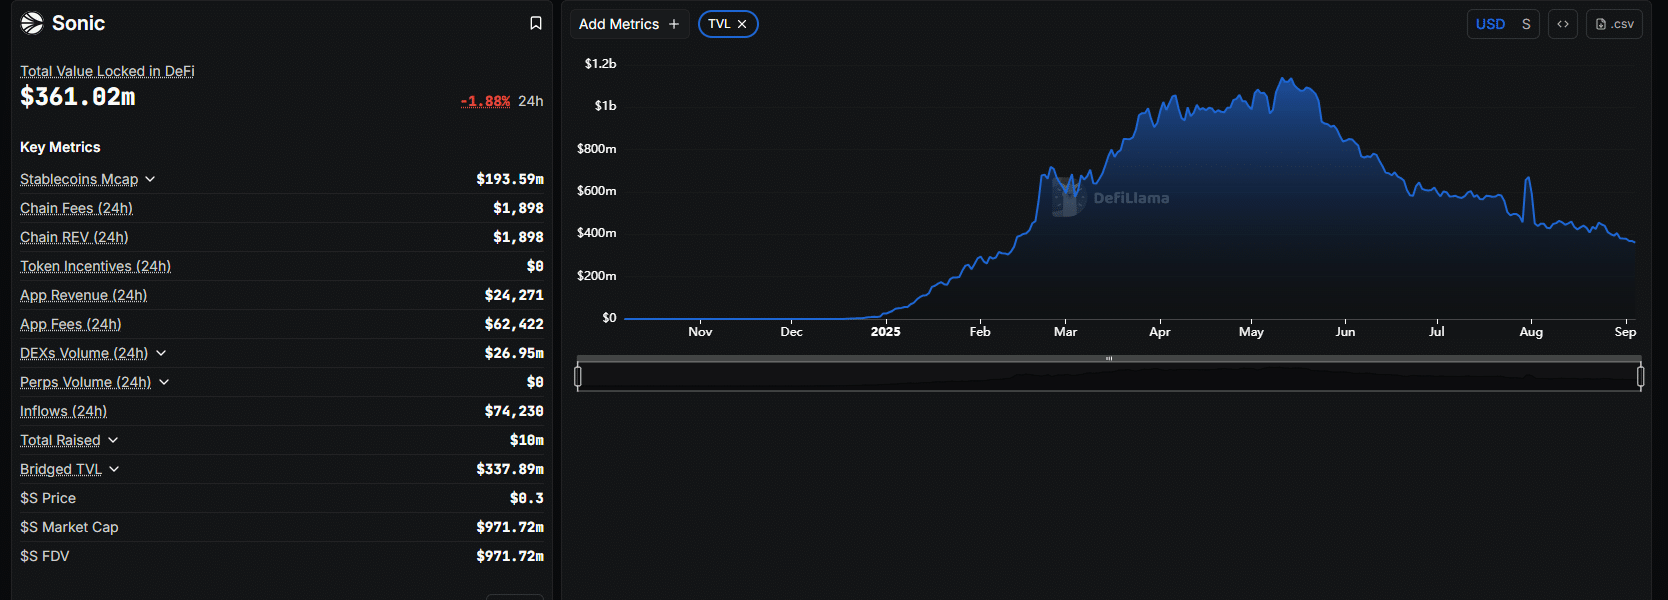The image size is (1668, 600).
Task: Click the May axis label on chart
Action: point(1251,332)
